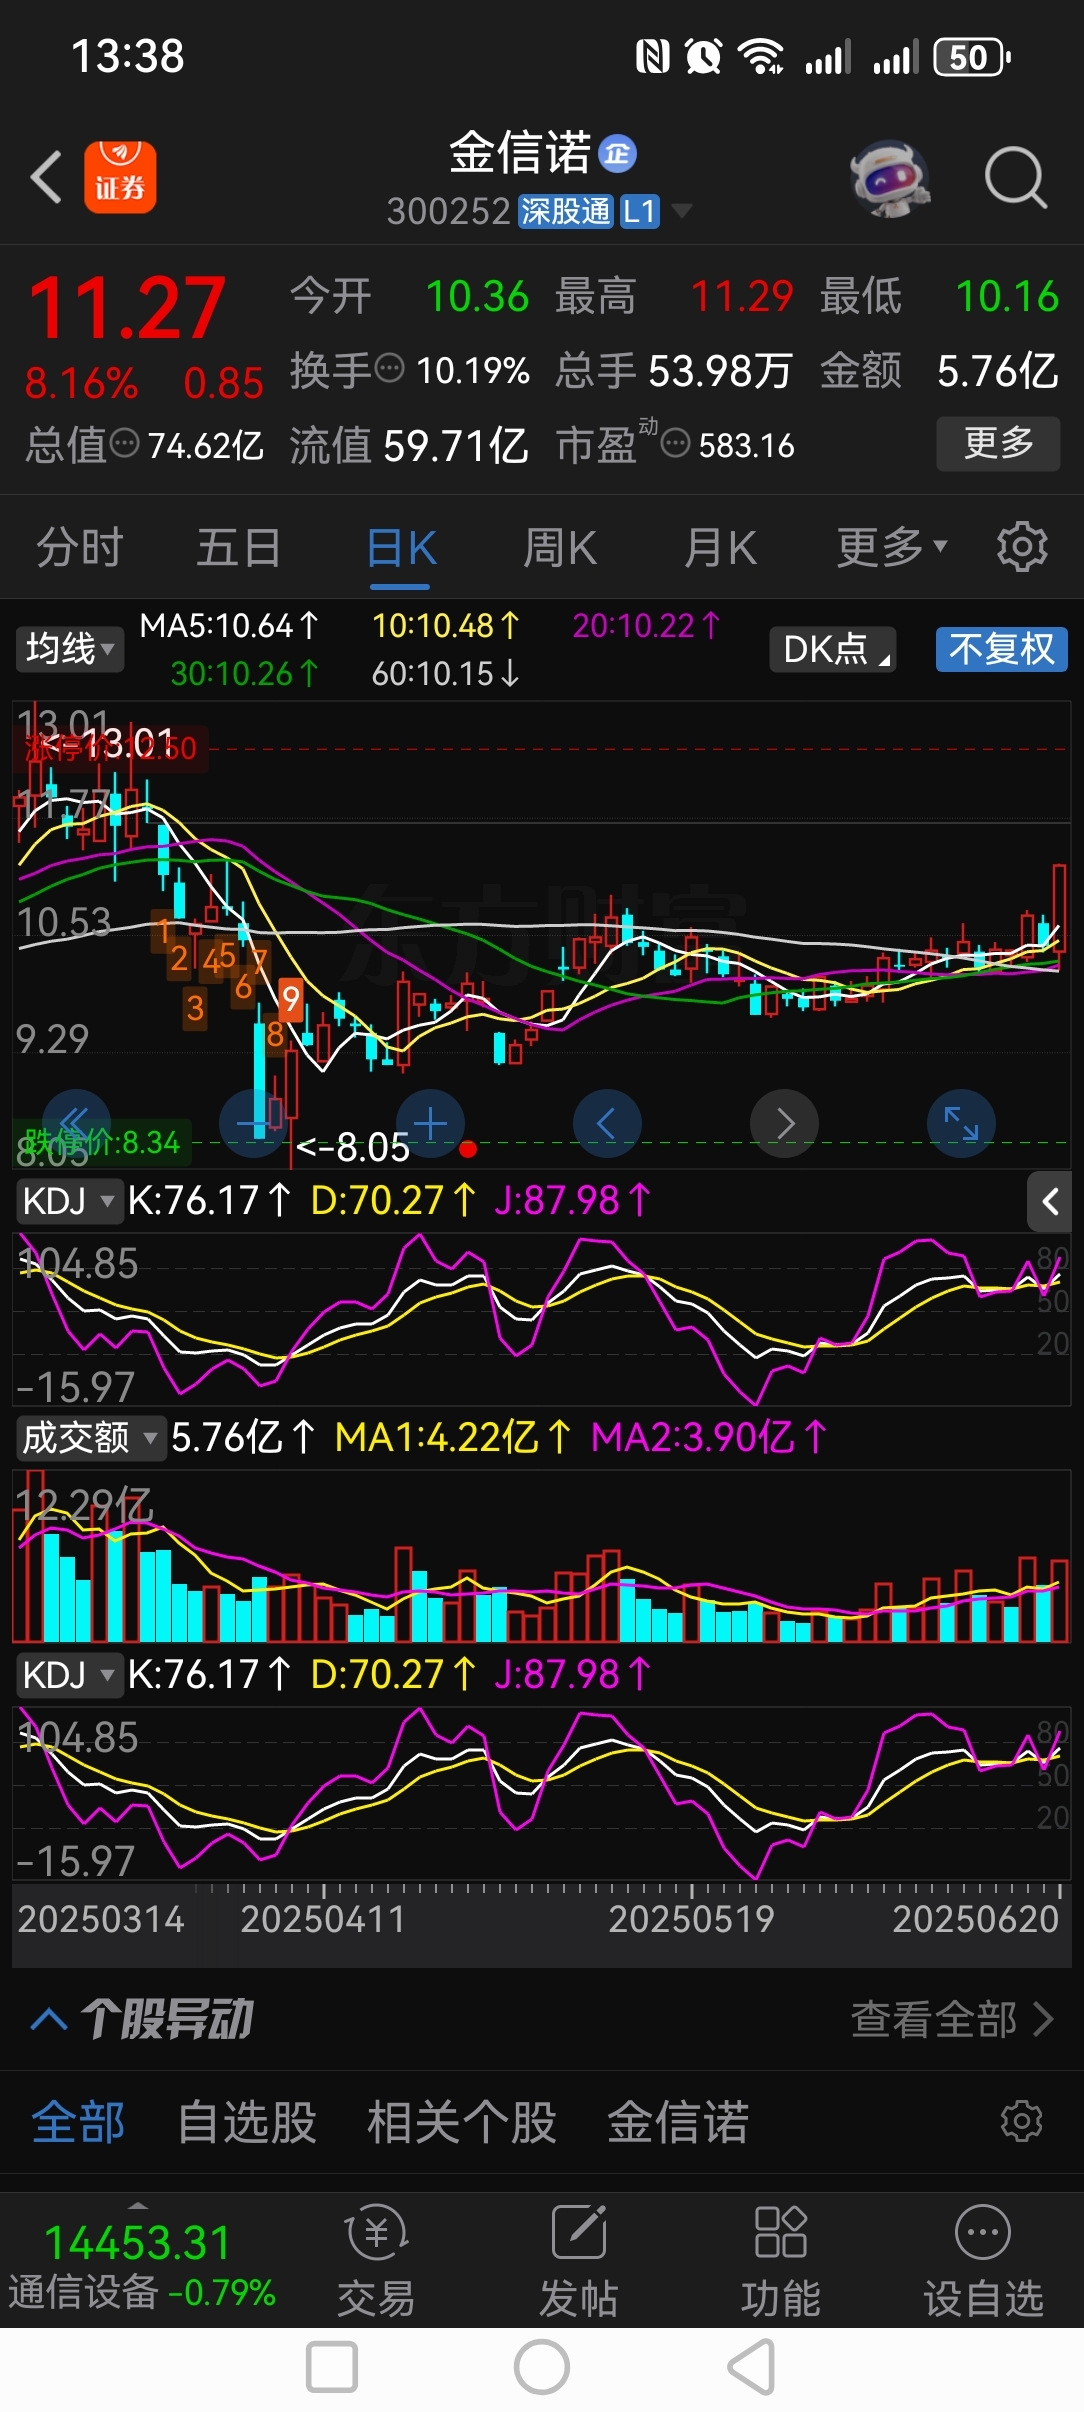The image size is (1084, 2412).
Task: Open the robot assistant avatar
Action: point(889,178)
